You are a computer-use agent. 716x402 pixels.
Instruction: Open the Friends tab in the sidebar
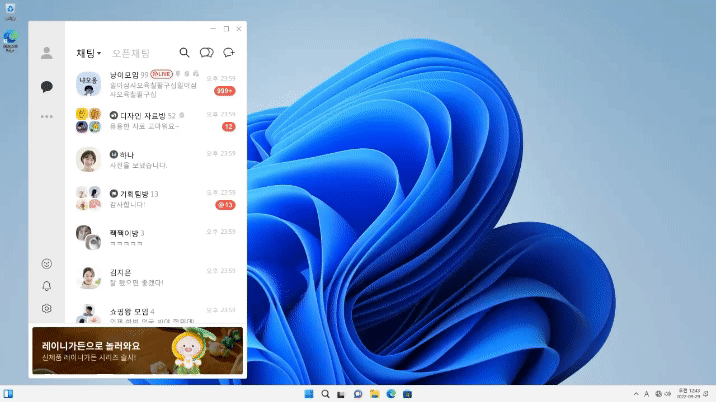coord(46,53)
